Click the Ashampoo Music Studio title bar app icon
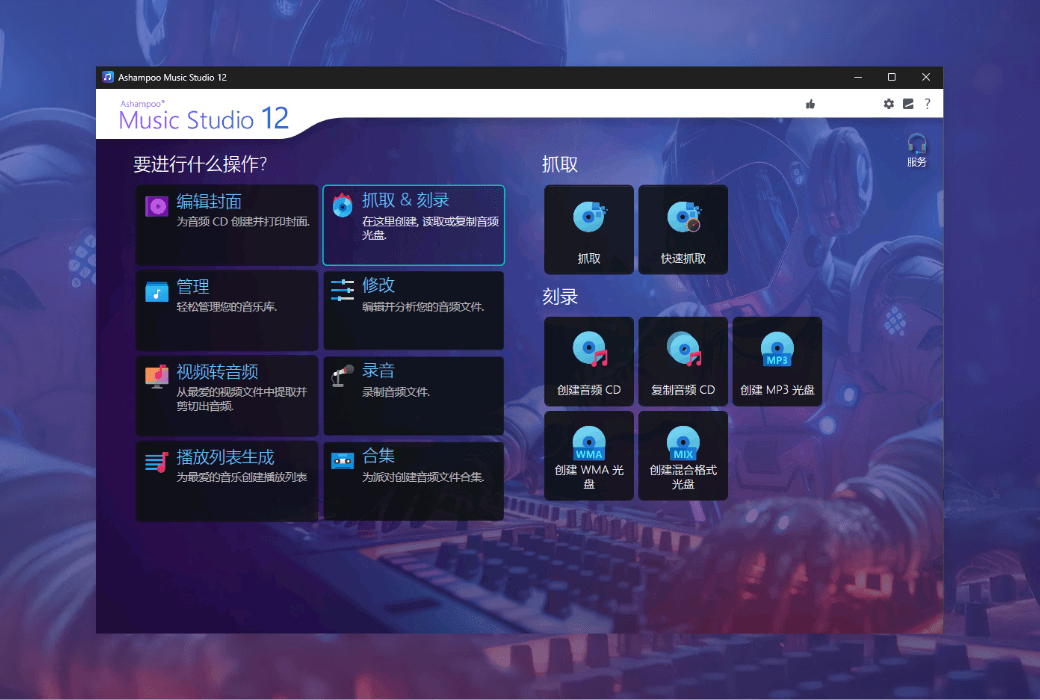Image resolution: width=1040 pixels, height=700 pixels. (108, 77)
